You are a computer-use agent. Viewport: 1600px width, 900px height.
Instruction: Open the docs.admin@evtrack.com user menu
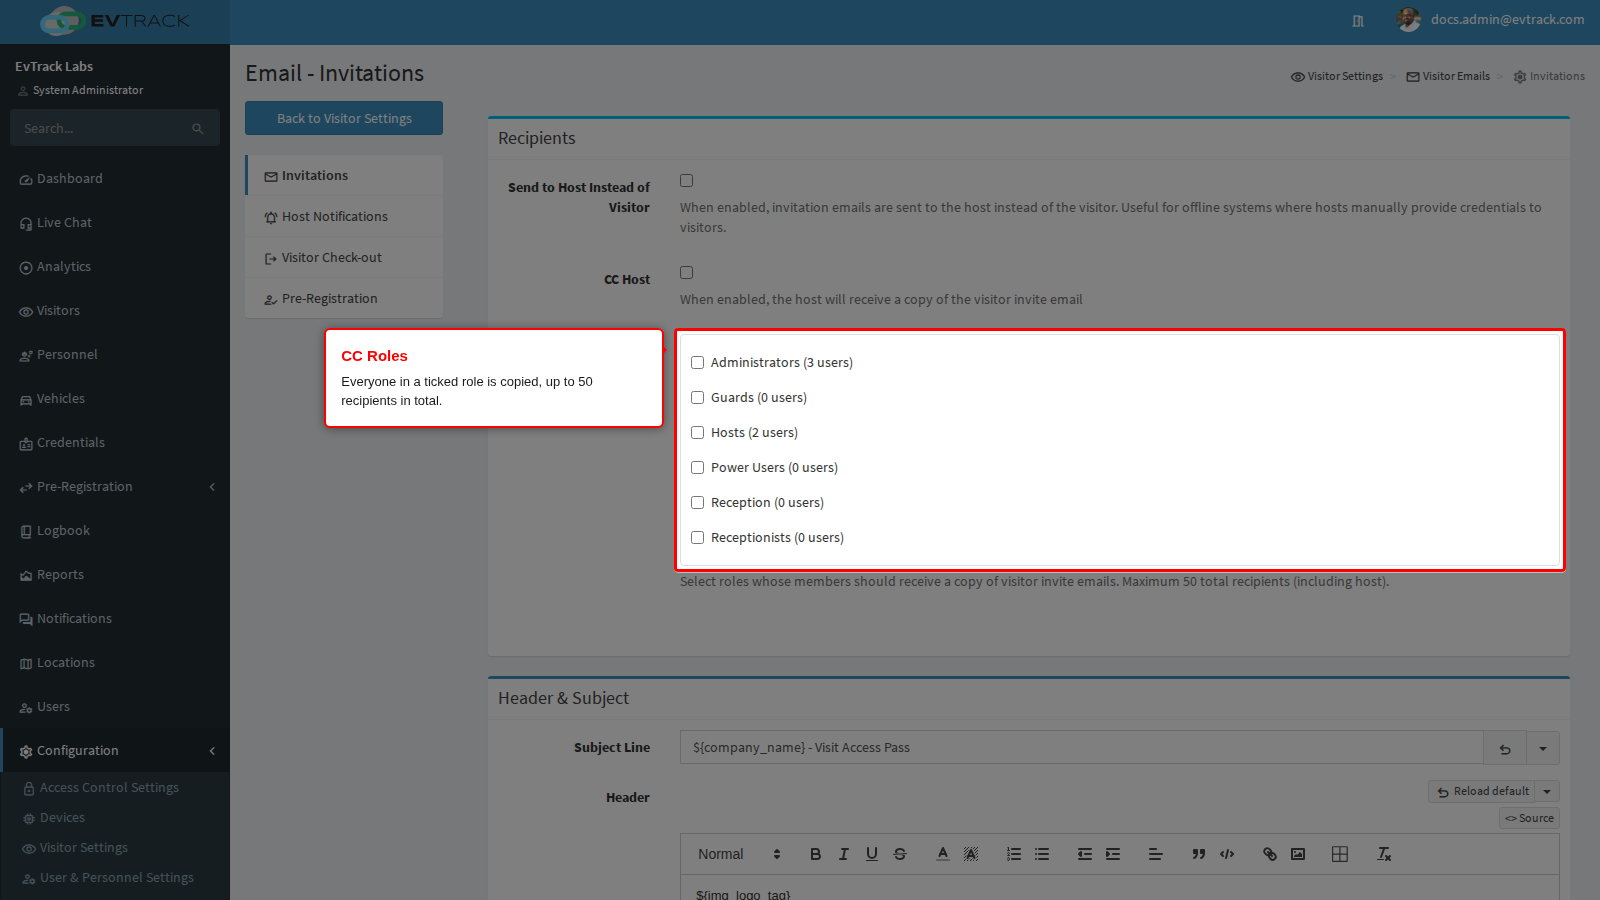coord(1491,20)
